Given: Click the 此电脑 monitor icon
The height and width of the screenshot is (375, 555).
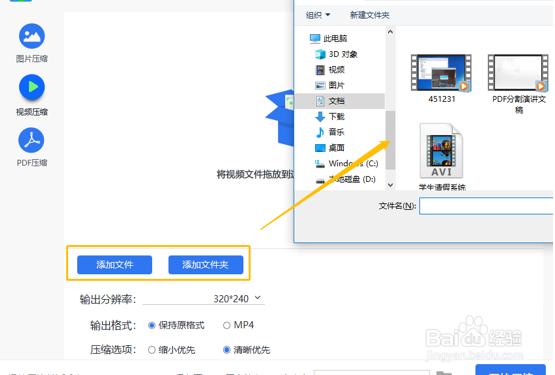Looking at the screenshot, I should (315, 38).
